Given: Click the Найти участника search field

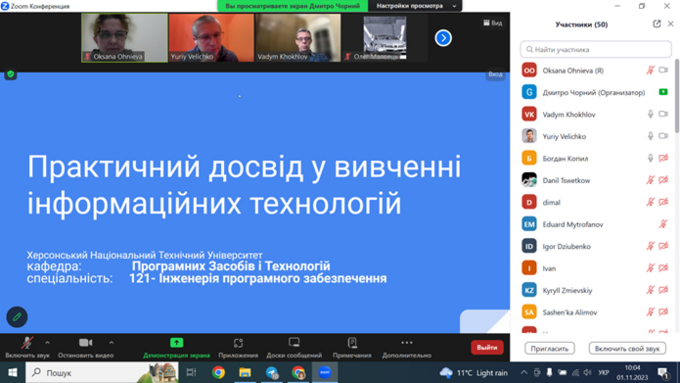Looking at the screenshot, I should (596, 49).
